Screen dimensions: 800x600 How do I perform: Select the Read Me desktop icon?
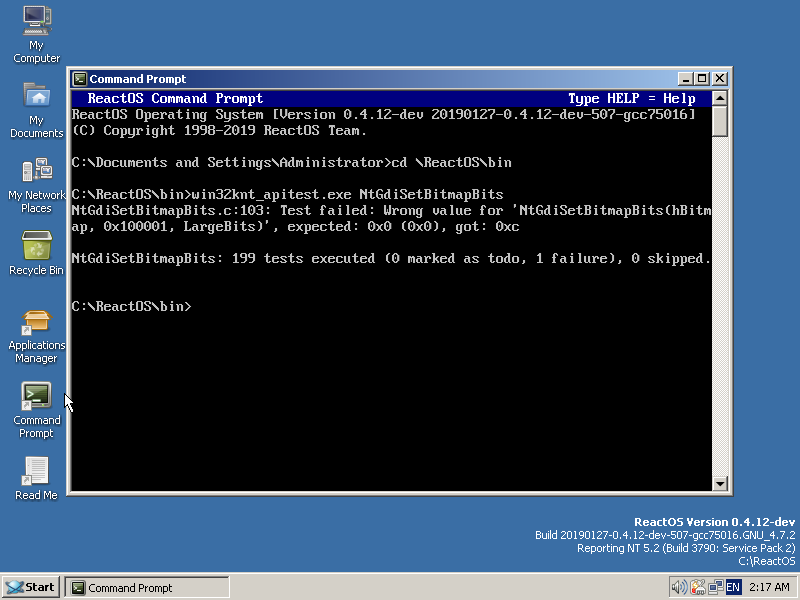pos(36,479)
